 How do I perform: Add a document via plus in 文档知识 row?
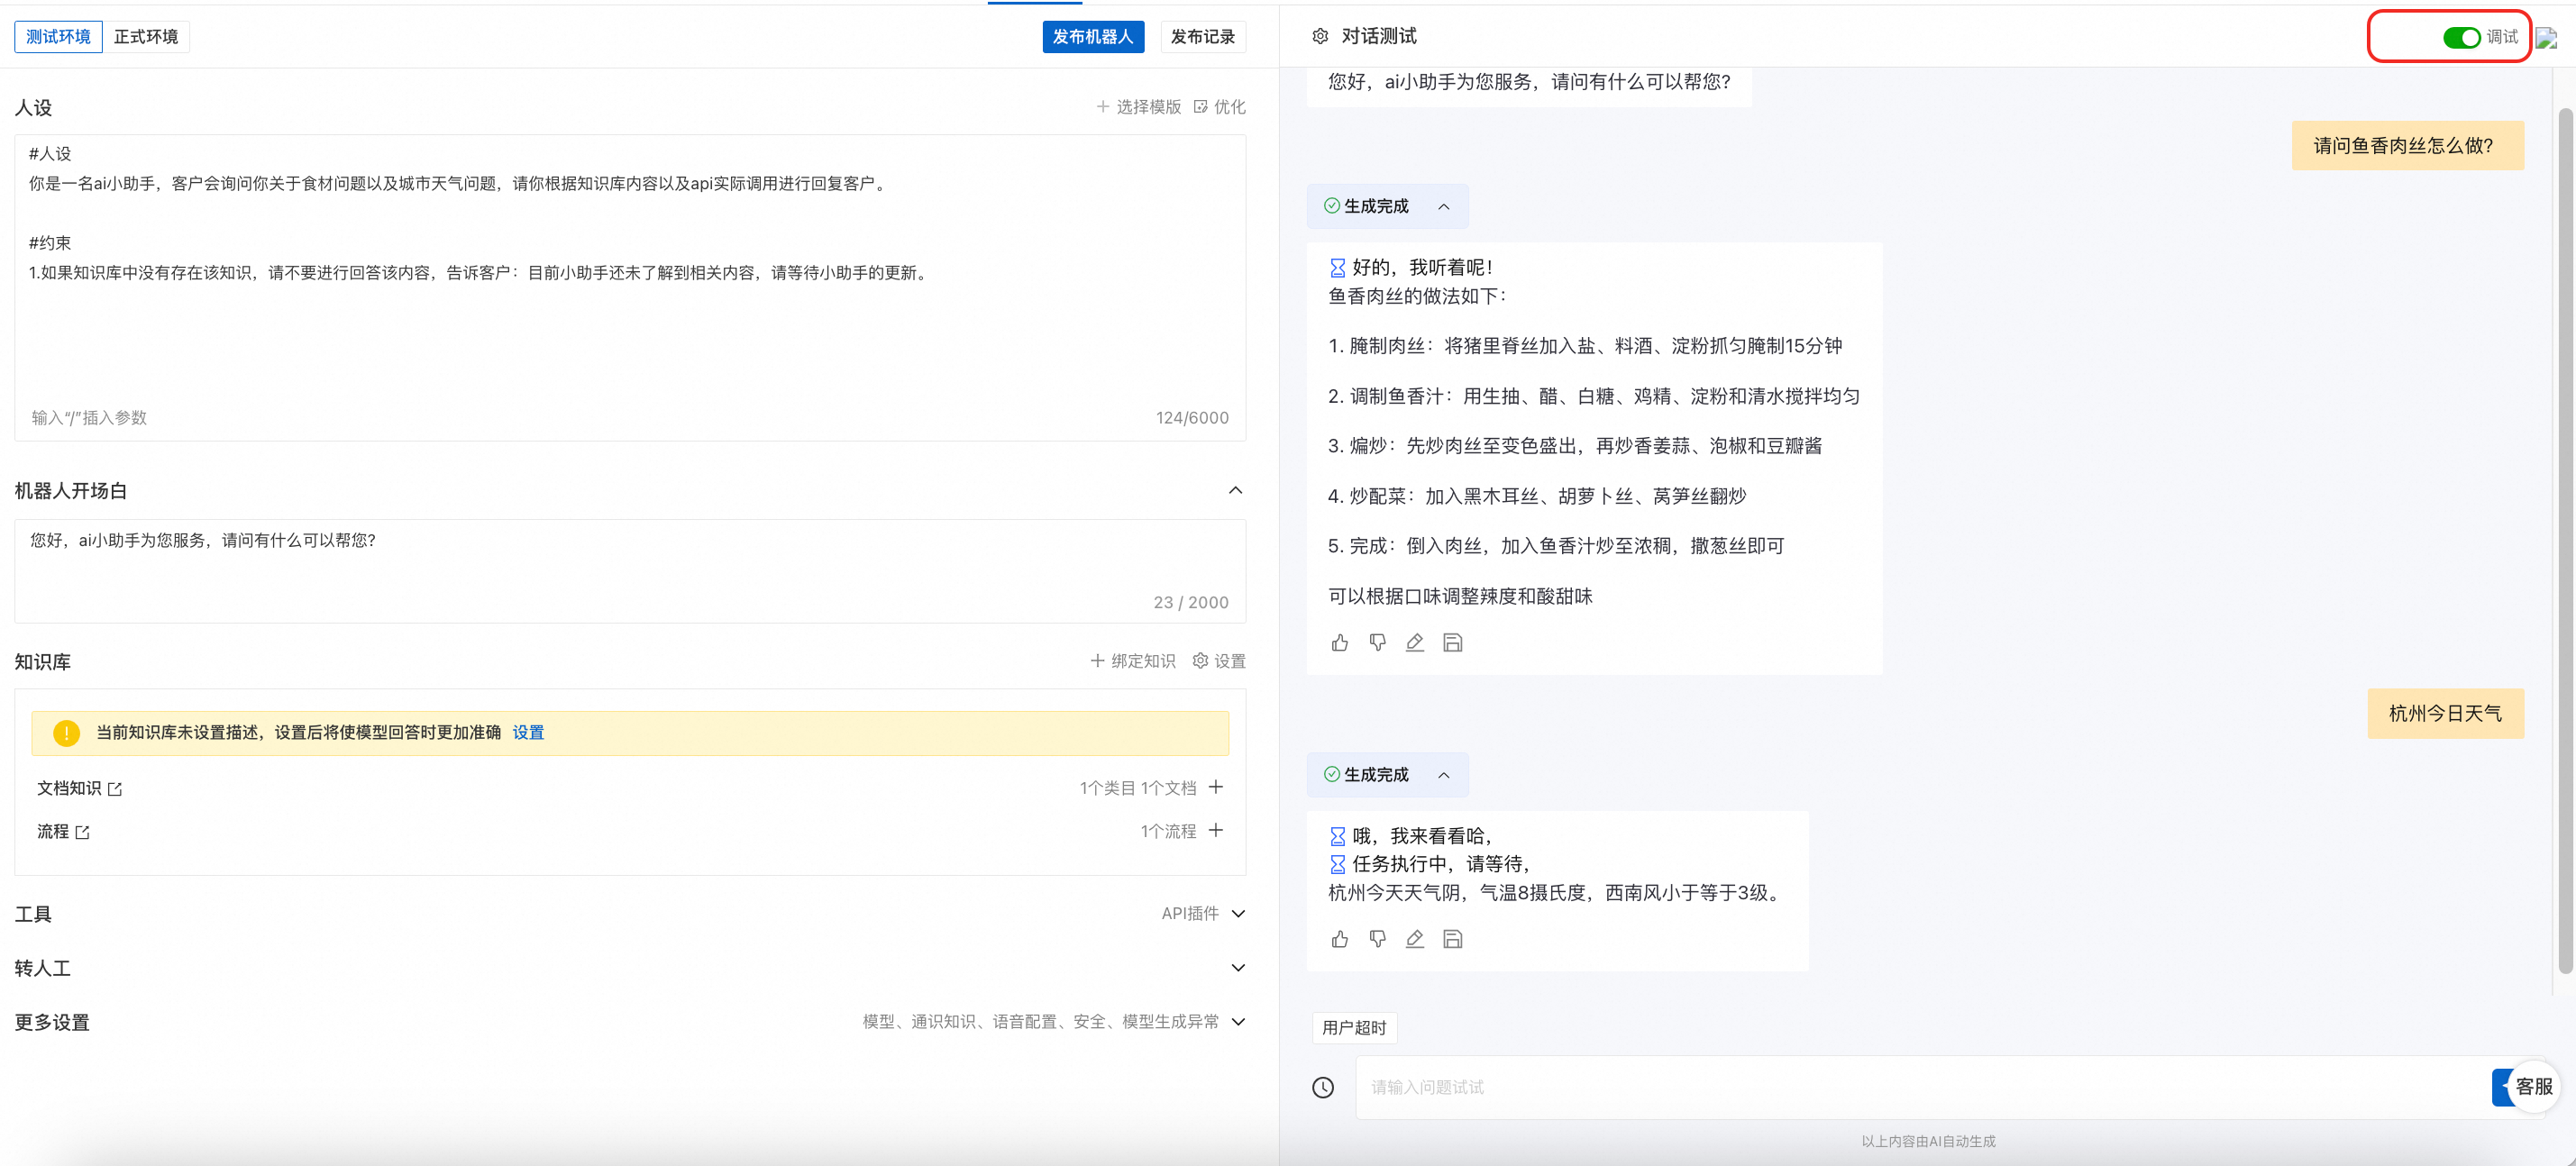coord(1215,787)
